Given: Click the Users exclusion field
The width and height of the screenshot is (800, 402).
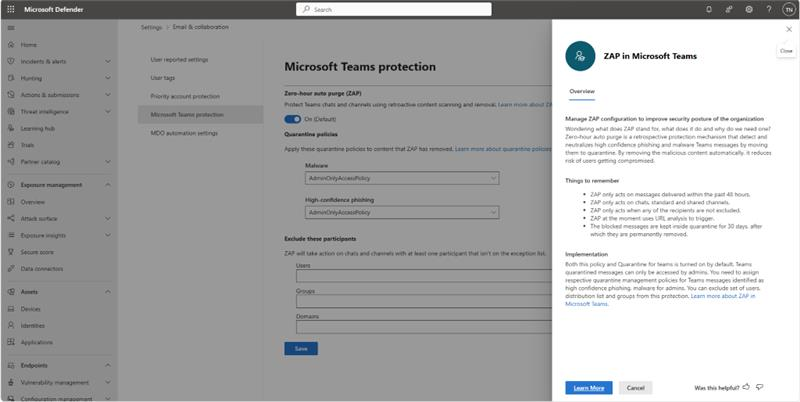Looking at the screenshot, I should coord(423,275).
